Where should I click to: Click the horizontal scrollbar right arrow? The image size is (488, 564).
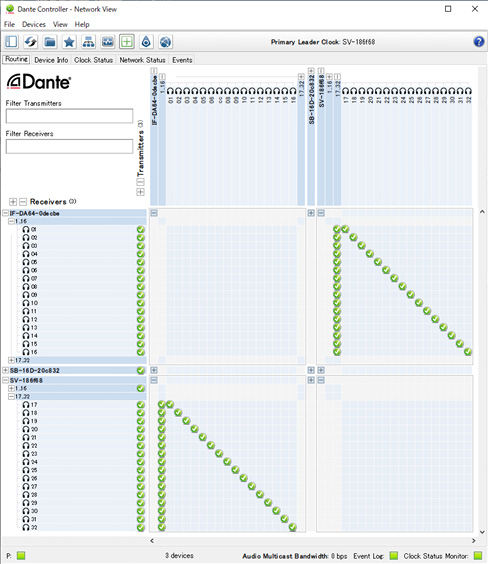pyautogui.click(x=473, y=541)
